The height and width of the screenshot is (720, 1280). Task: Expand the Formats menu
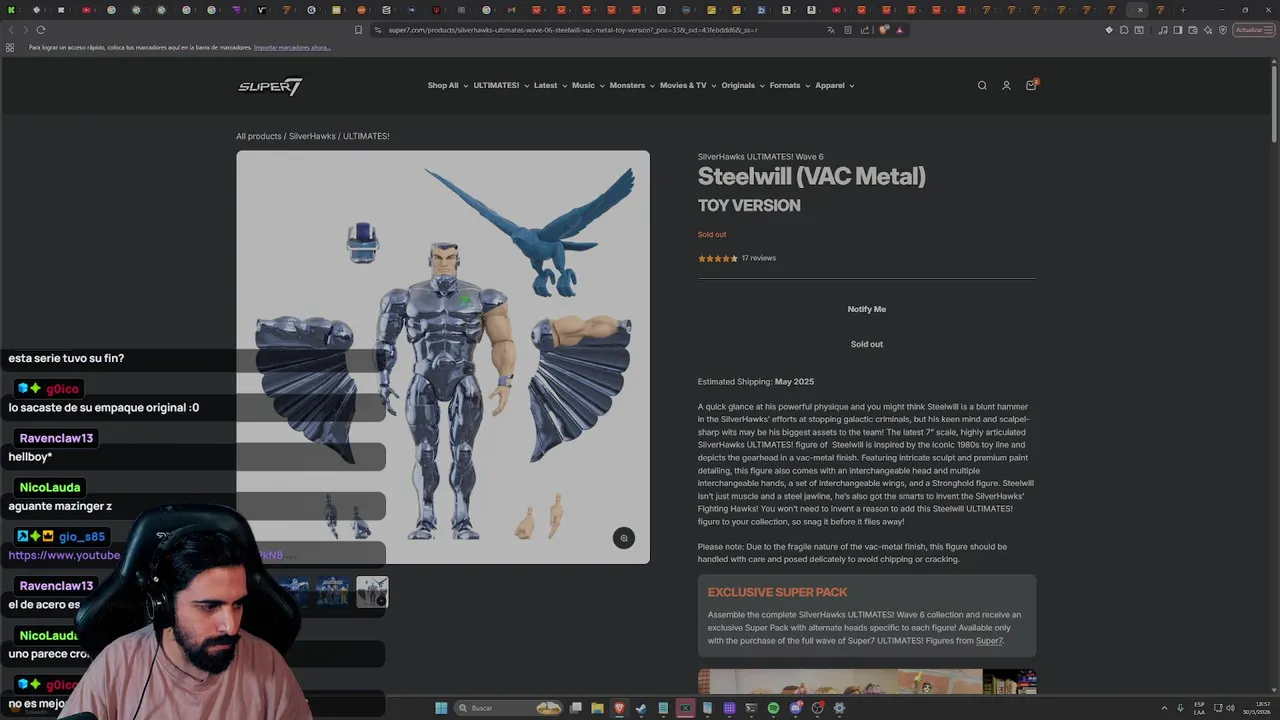pyautogui.click(x=790, y=86)
